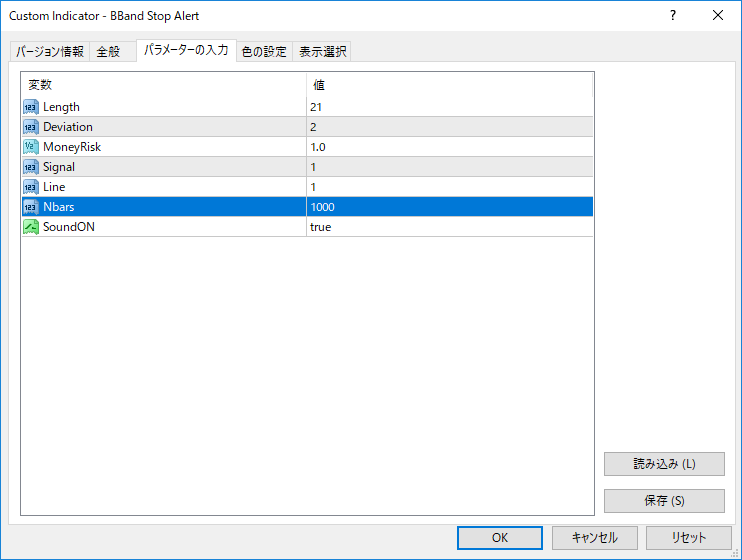Image resolution: width=742 pixels, height=560 pixels.
Task: Click the double-type icon beside MoneyRisk
Action: coord(31,147)
